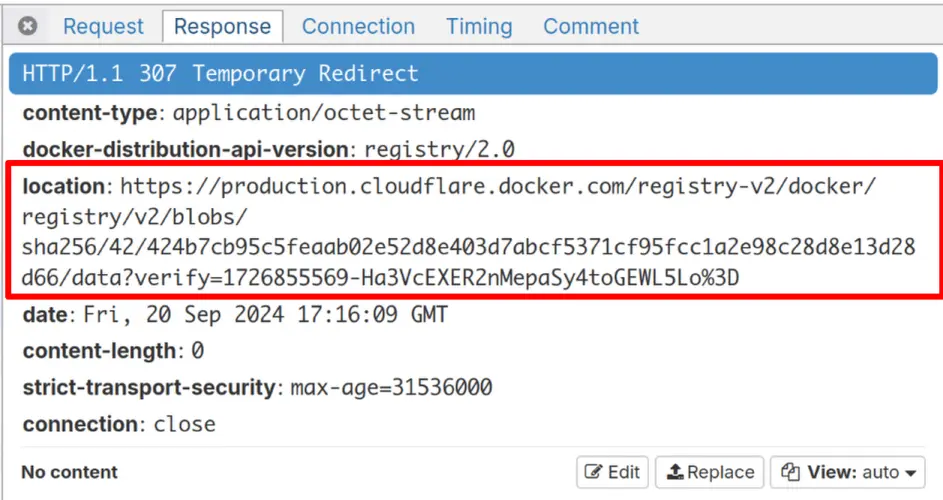
Task: Select the strict-transport-security header name
Action: pos(148,387)
